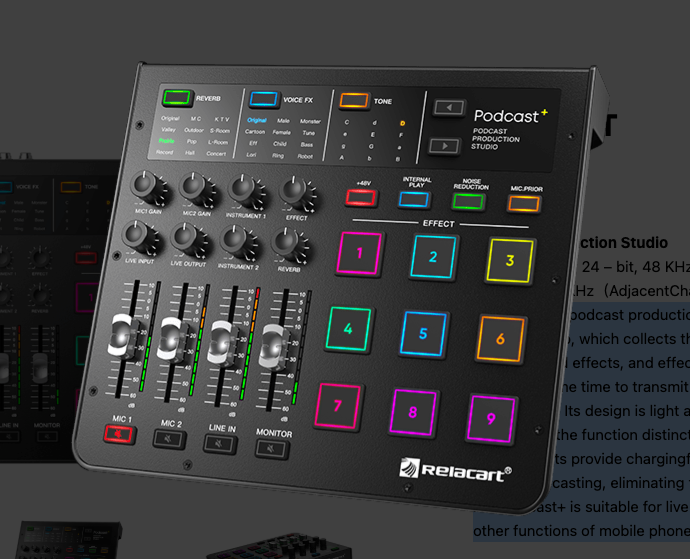Hit magenta effect pad 8
Image resolution: width=690 pixels, height=559 pixels.
tap(413, 412)
